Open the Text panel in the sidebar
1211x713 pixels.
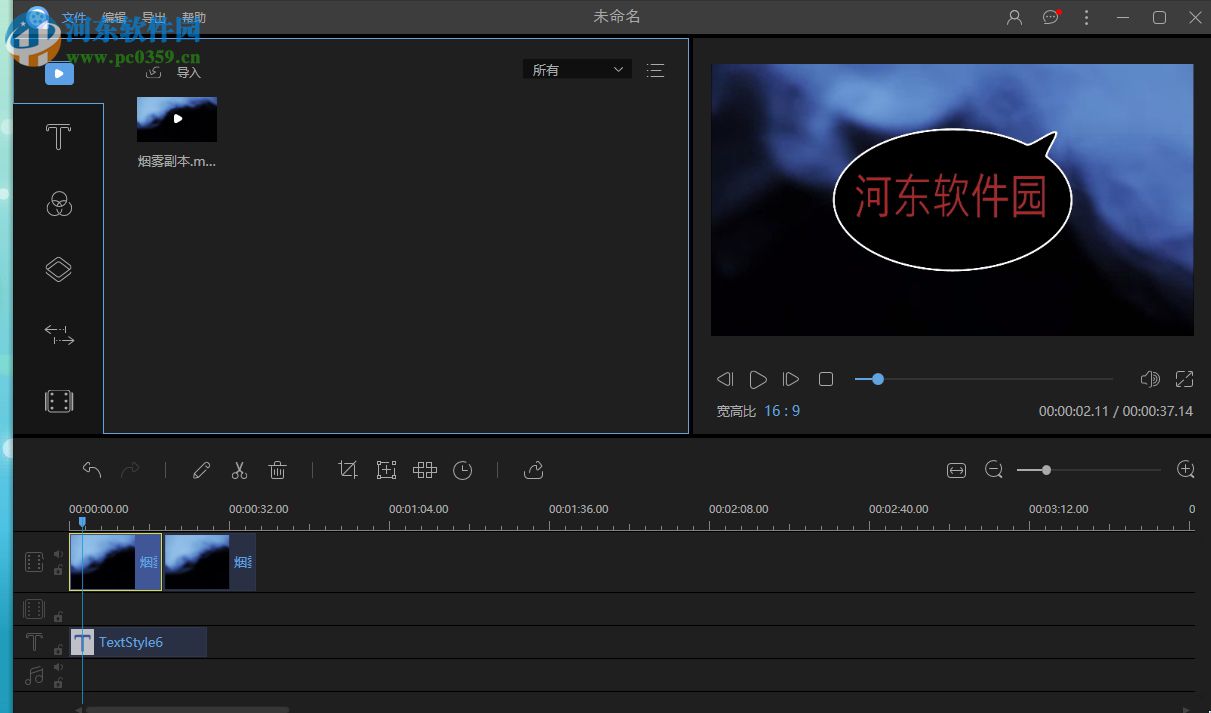[x=58, y=137]
